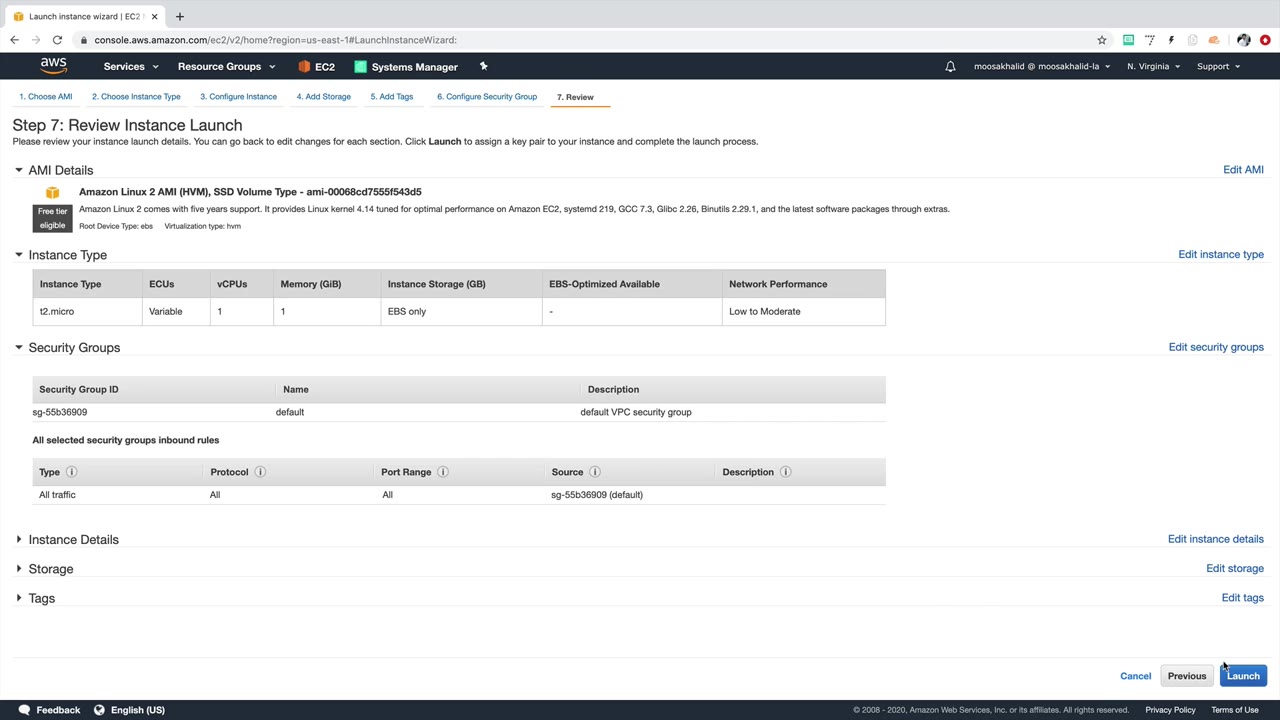Click security group ID sg-55b36909

pyautogui.click(x=59, y=412)
